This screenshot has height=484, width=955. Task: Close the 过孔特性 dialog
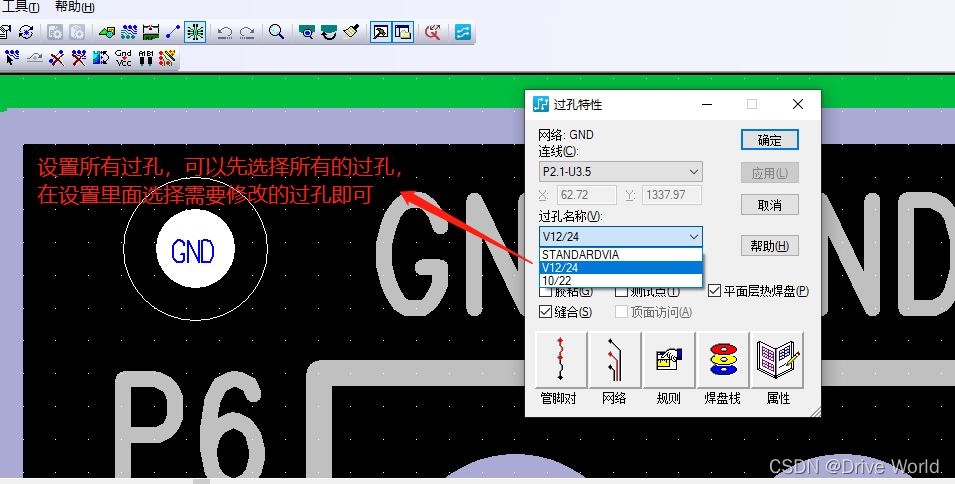[798, 104]
